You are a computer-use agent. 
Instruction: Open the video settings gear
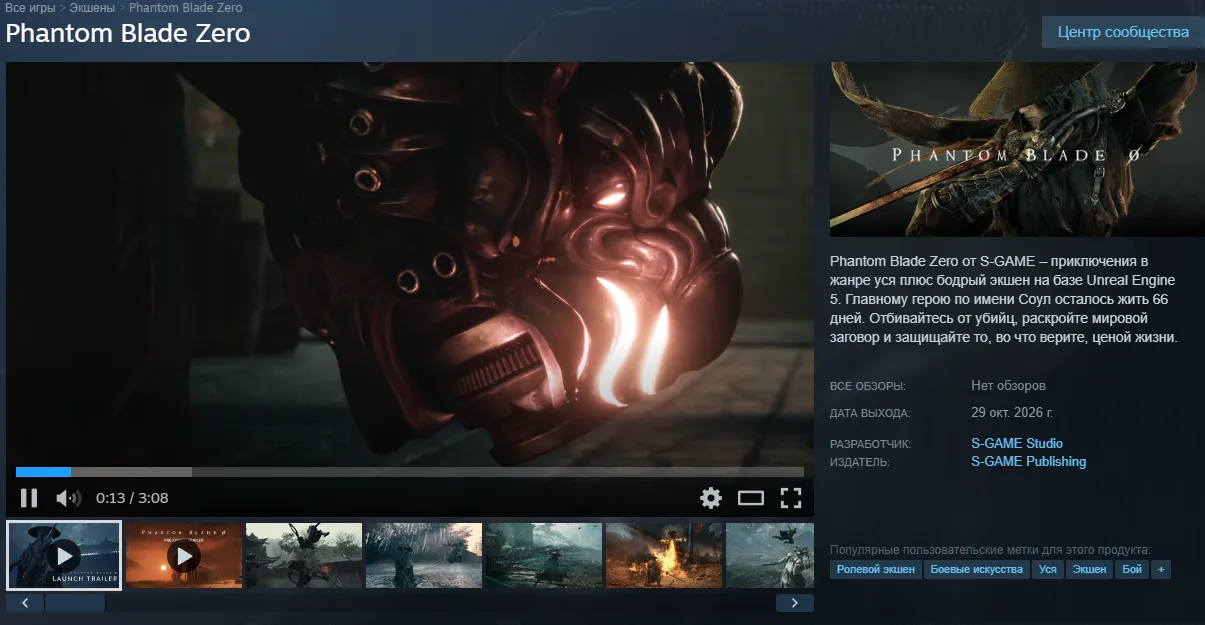(711, 497)
